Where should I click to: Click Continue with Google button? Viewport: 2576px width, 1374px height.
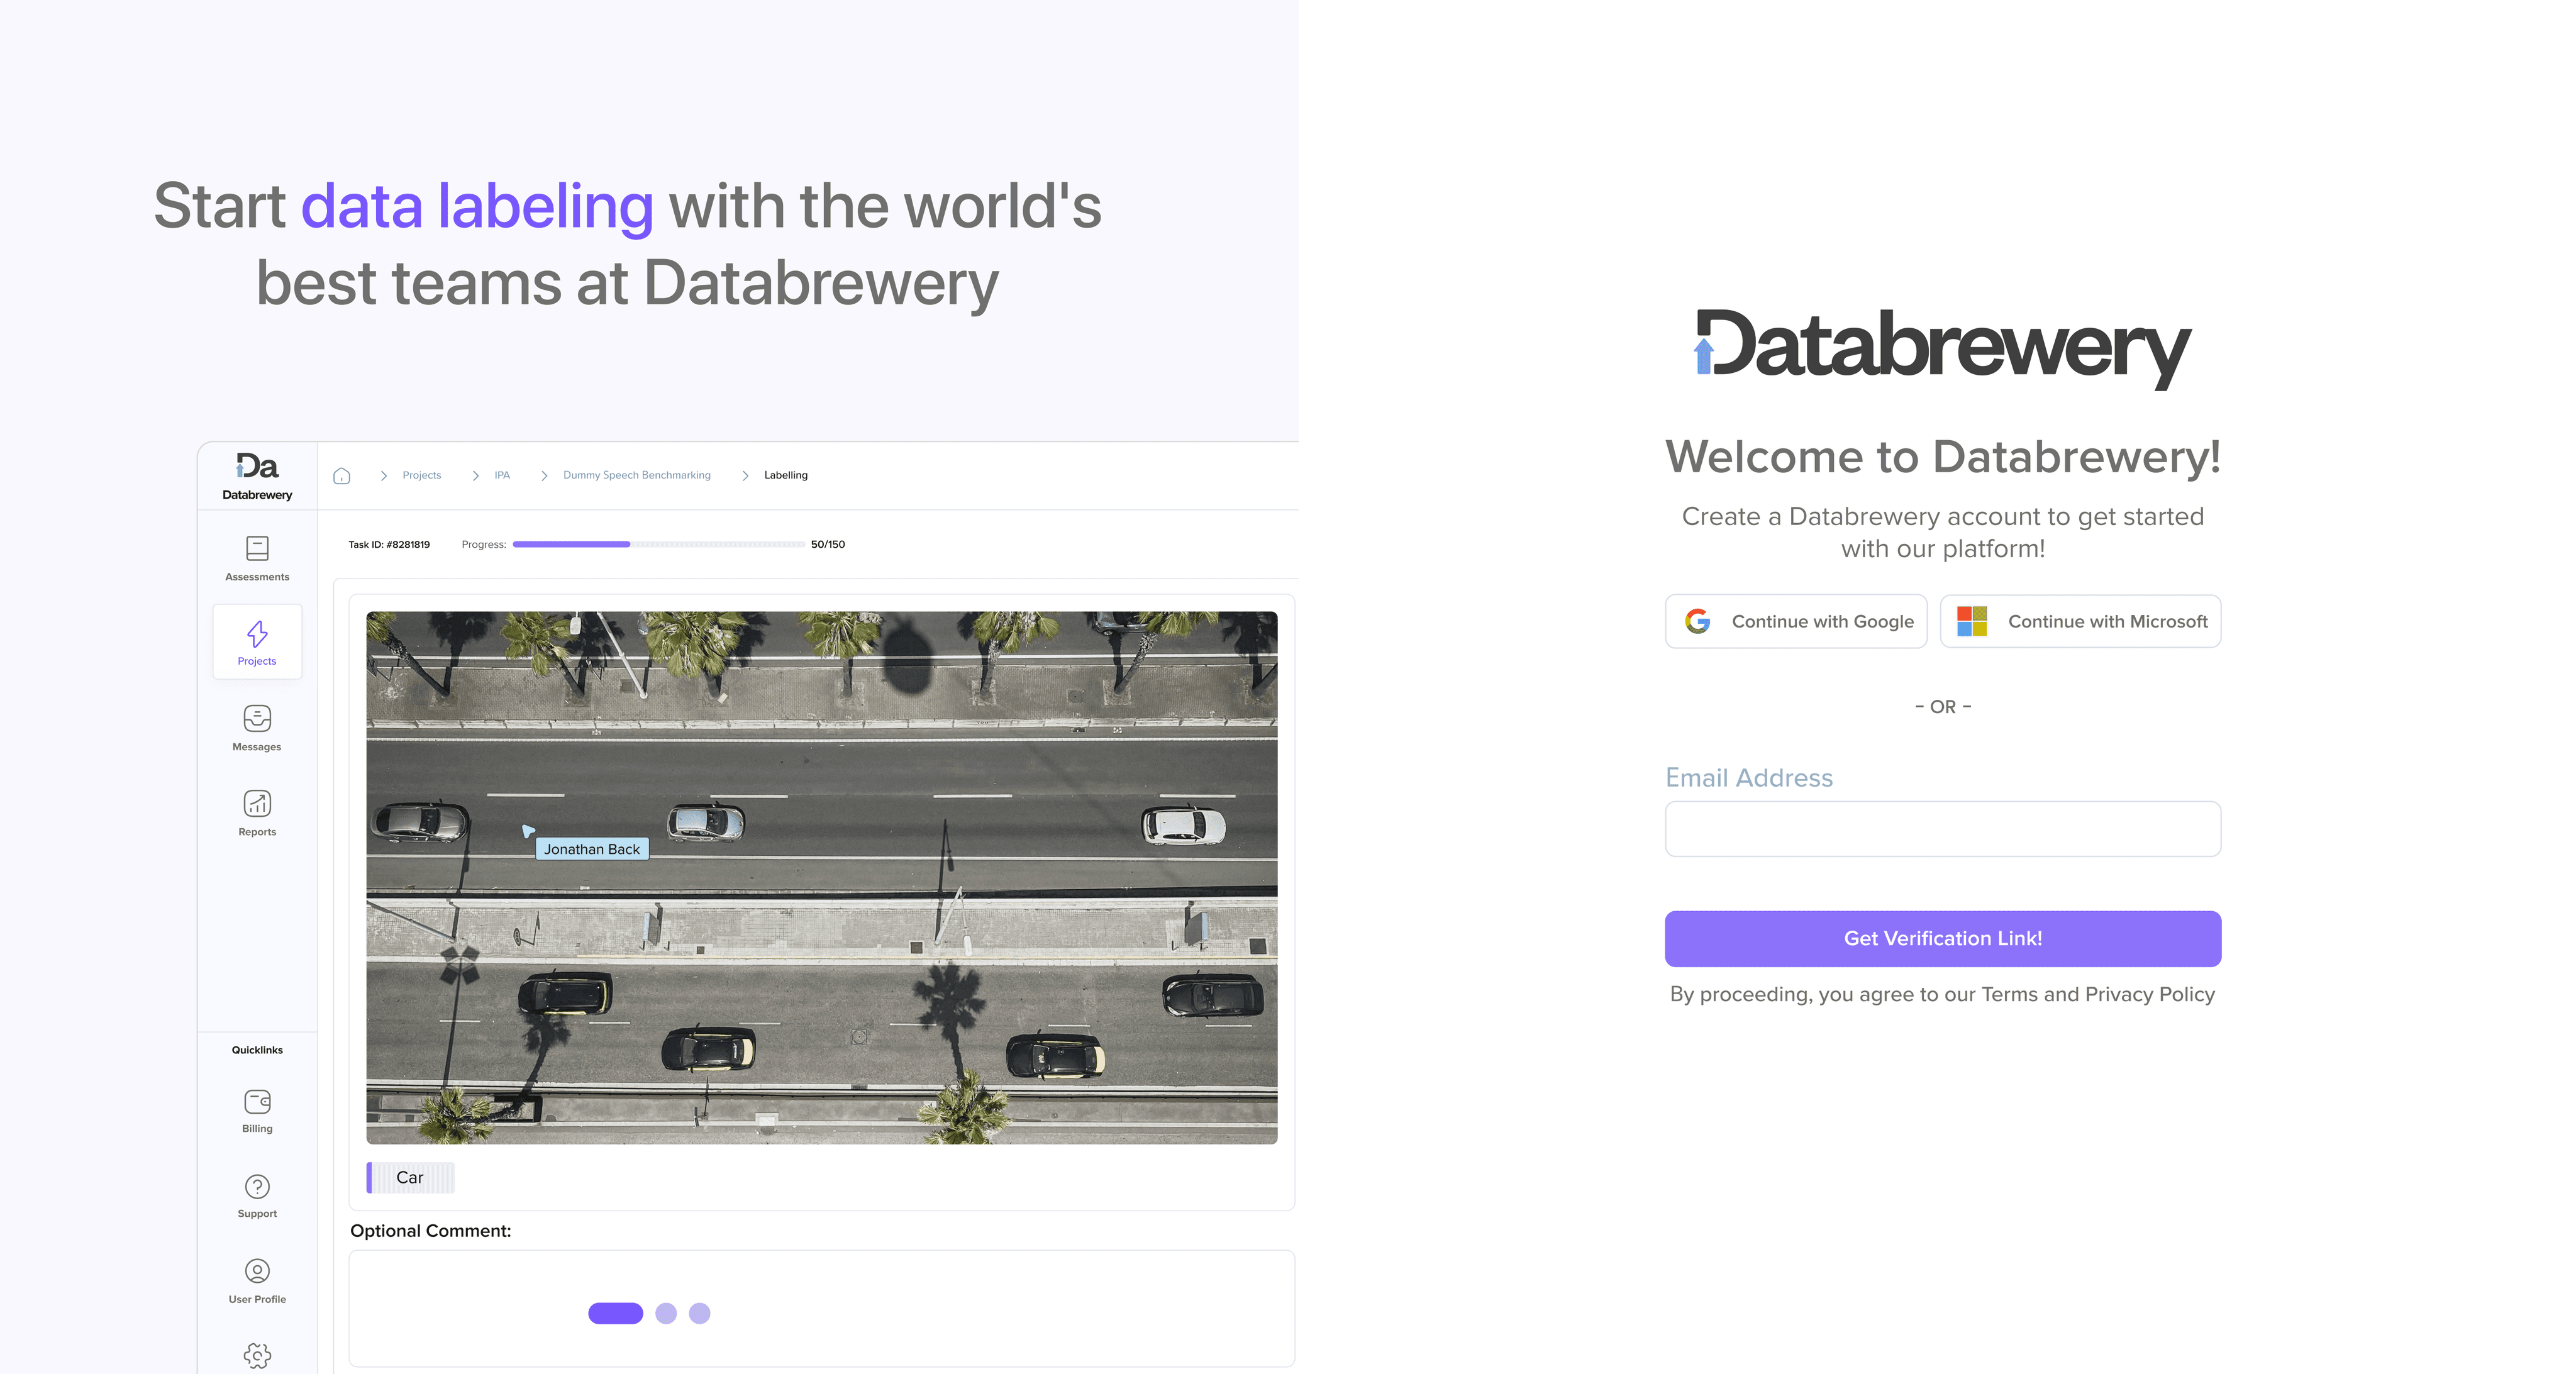tap(1796, 621)
